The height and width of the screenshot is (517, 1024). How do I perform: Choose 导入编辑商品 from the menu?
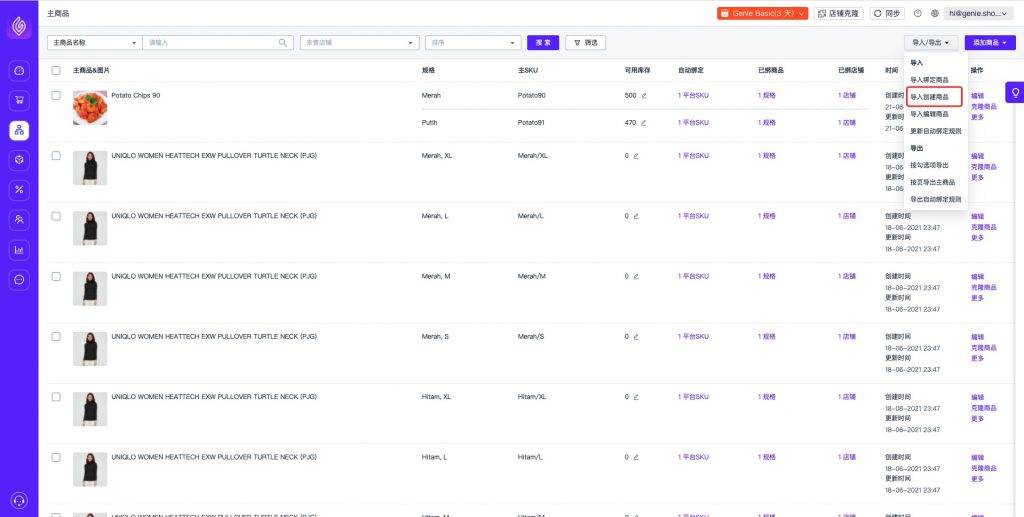point(929,114)
